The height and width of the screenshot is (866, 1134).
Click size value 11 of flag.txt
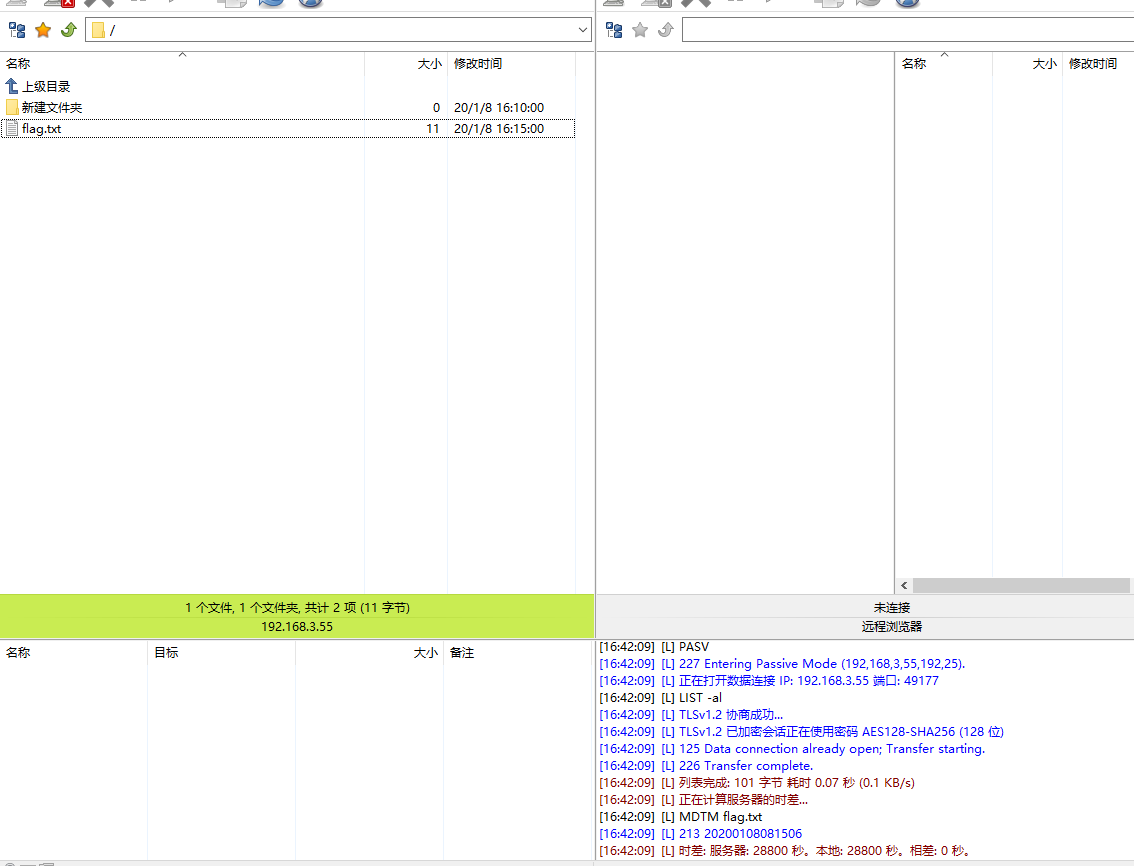pyautogui.click(x=432, y=129)
